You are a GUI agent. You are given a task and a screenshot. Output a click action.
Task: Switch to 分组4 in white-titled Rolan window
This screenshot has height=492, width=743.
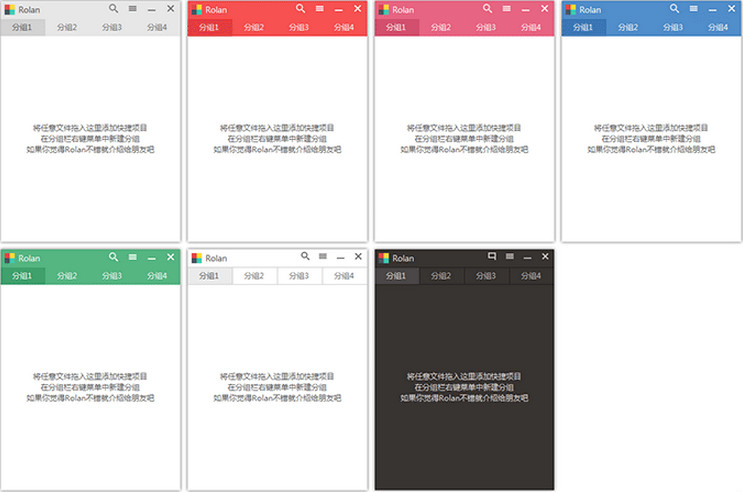(x=344, y=276)
